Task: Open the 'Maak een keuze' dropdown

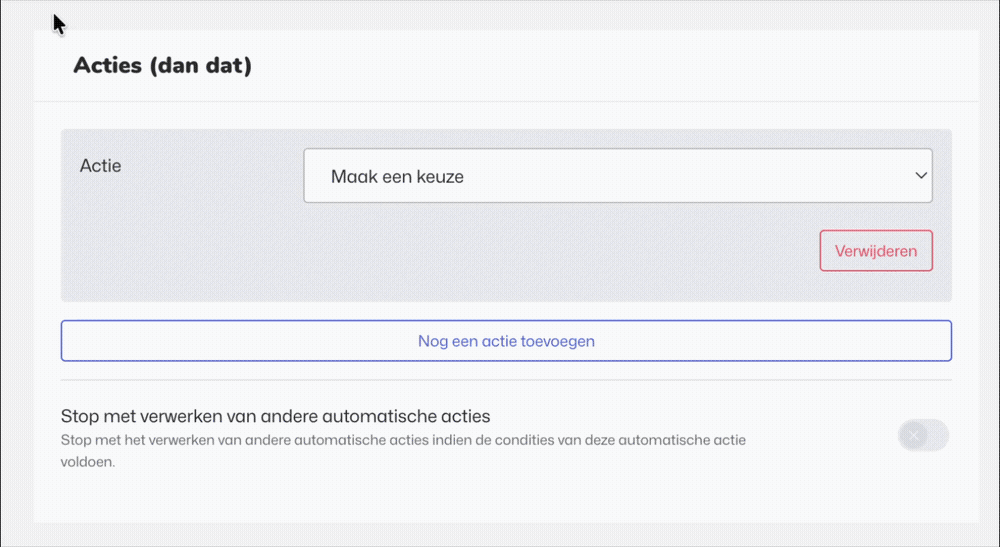Action: (x=617, y=176)
